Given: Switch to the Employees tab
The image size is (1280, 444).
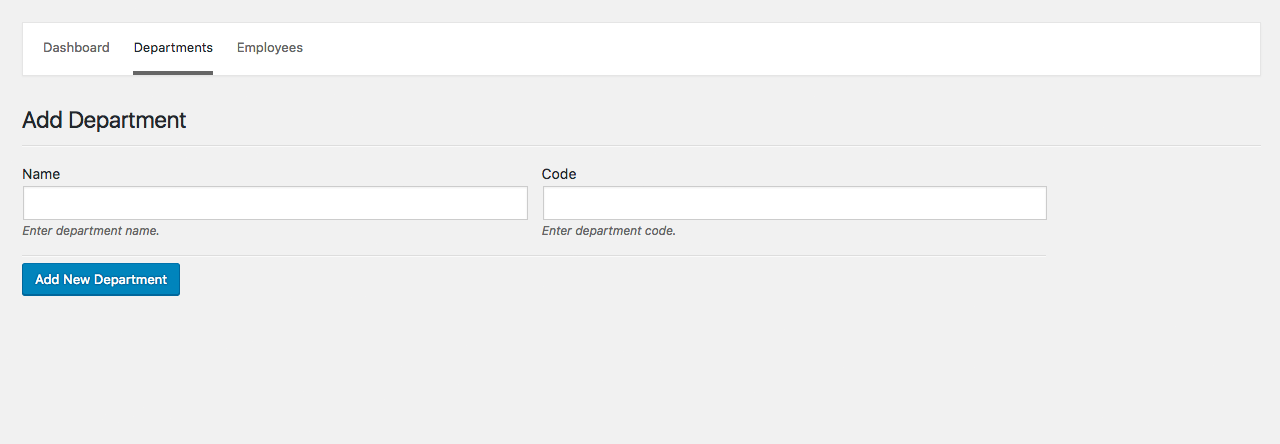Looking at the screenshot, I should coord(270,48).
